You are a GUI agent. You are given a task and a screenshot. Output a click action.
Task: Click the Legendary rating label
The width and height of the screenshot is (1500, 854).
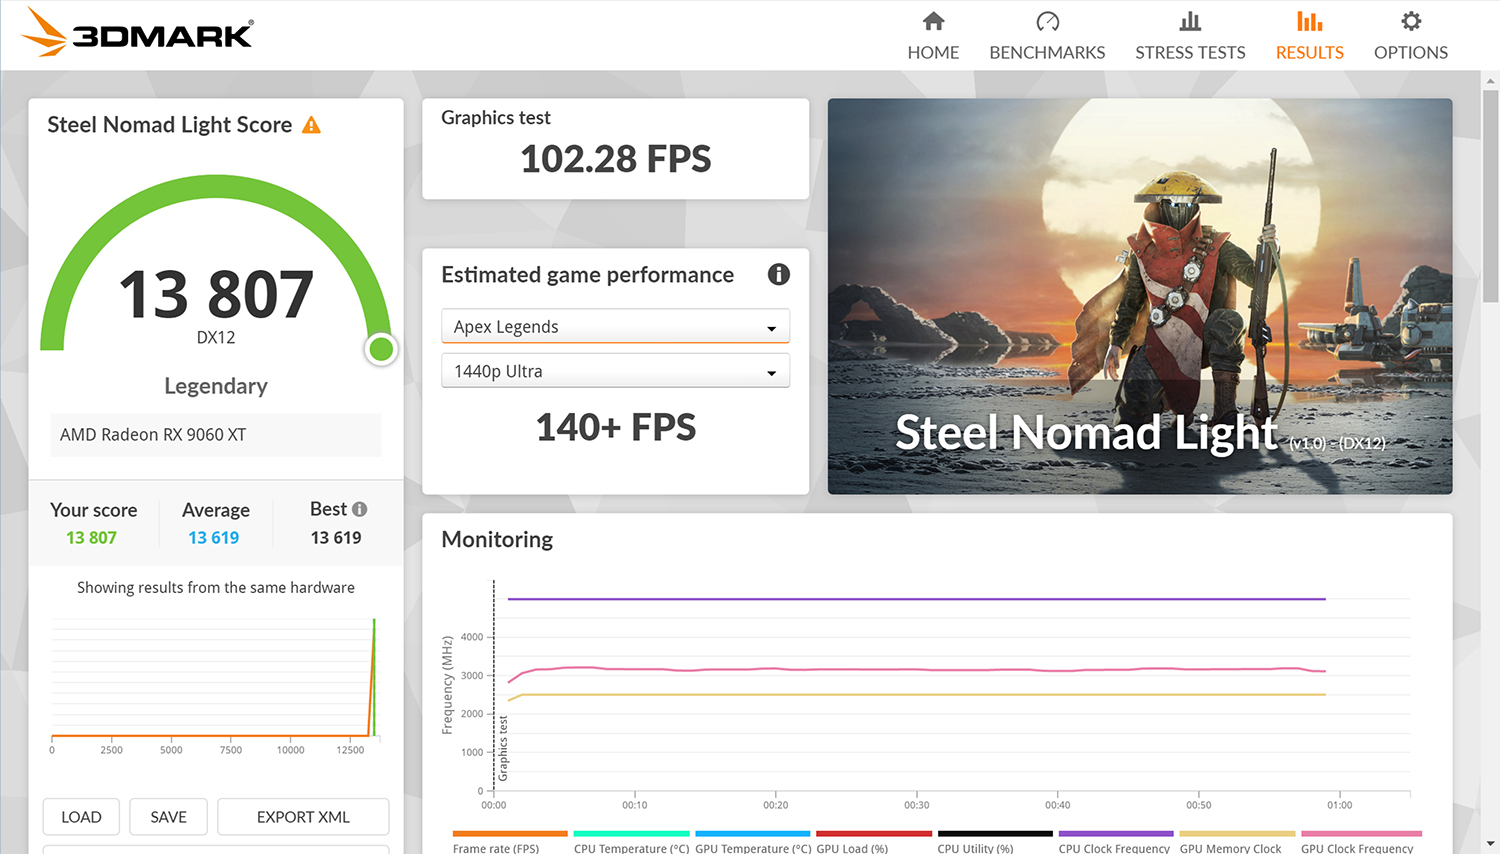216,386
